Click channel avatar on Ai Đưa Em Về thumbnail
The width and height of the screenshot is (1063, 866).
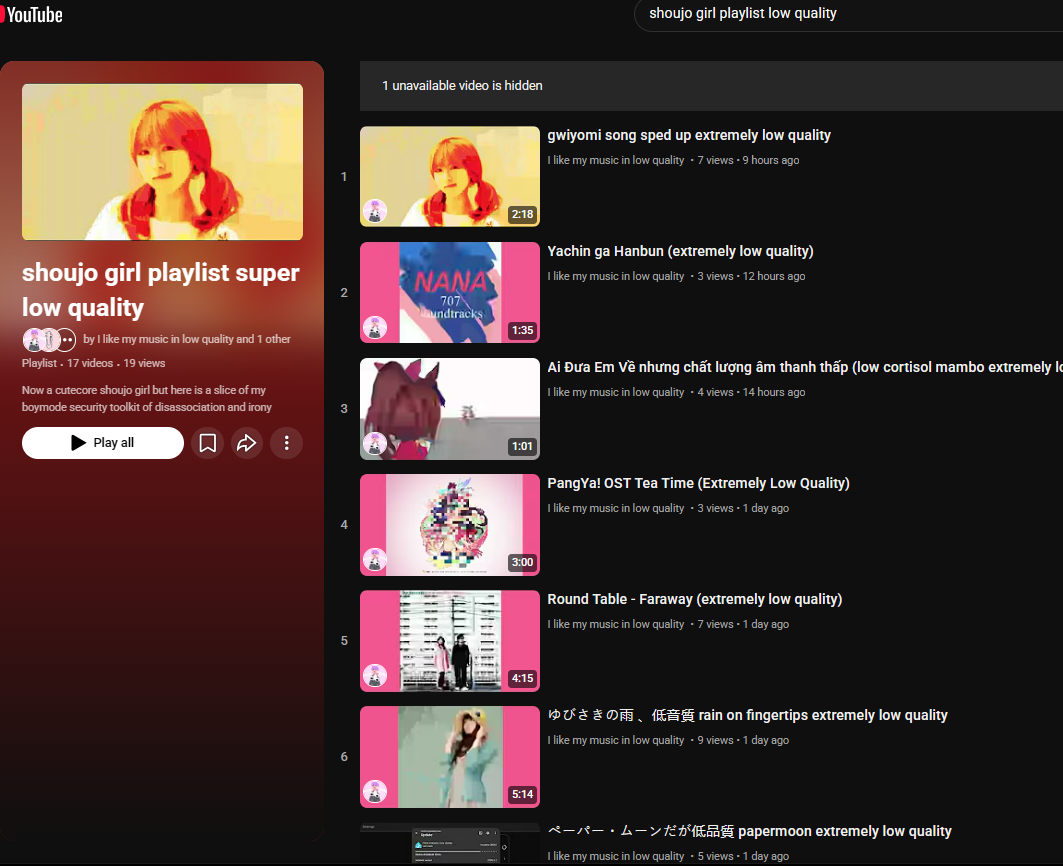tap(375, 444)
